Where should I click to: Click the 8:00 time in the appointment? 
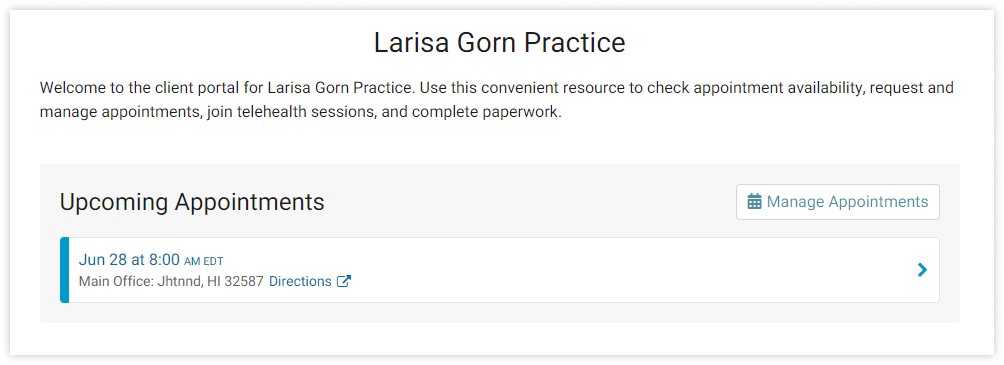point(164,259)
